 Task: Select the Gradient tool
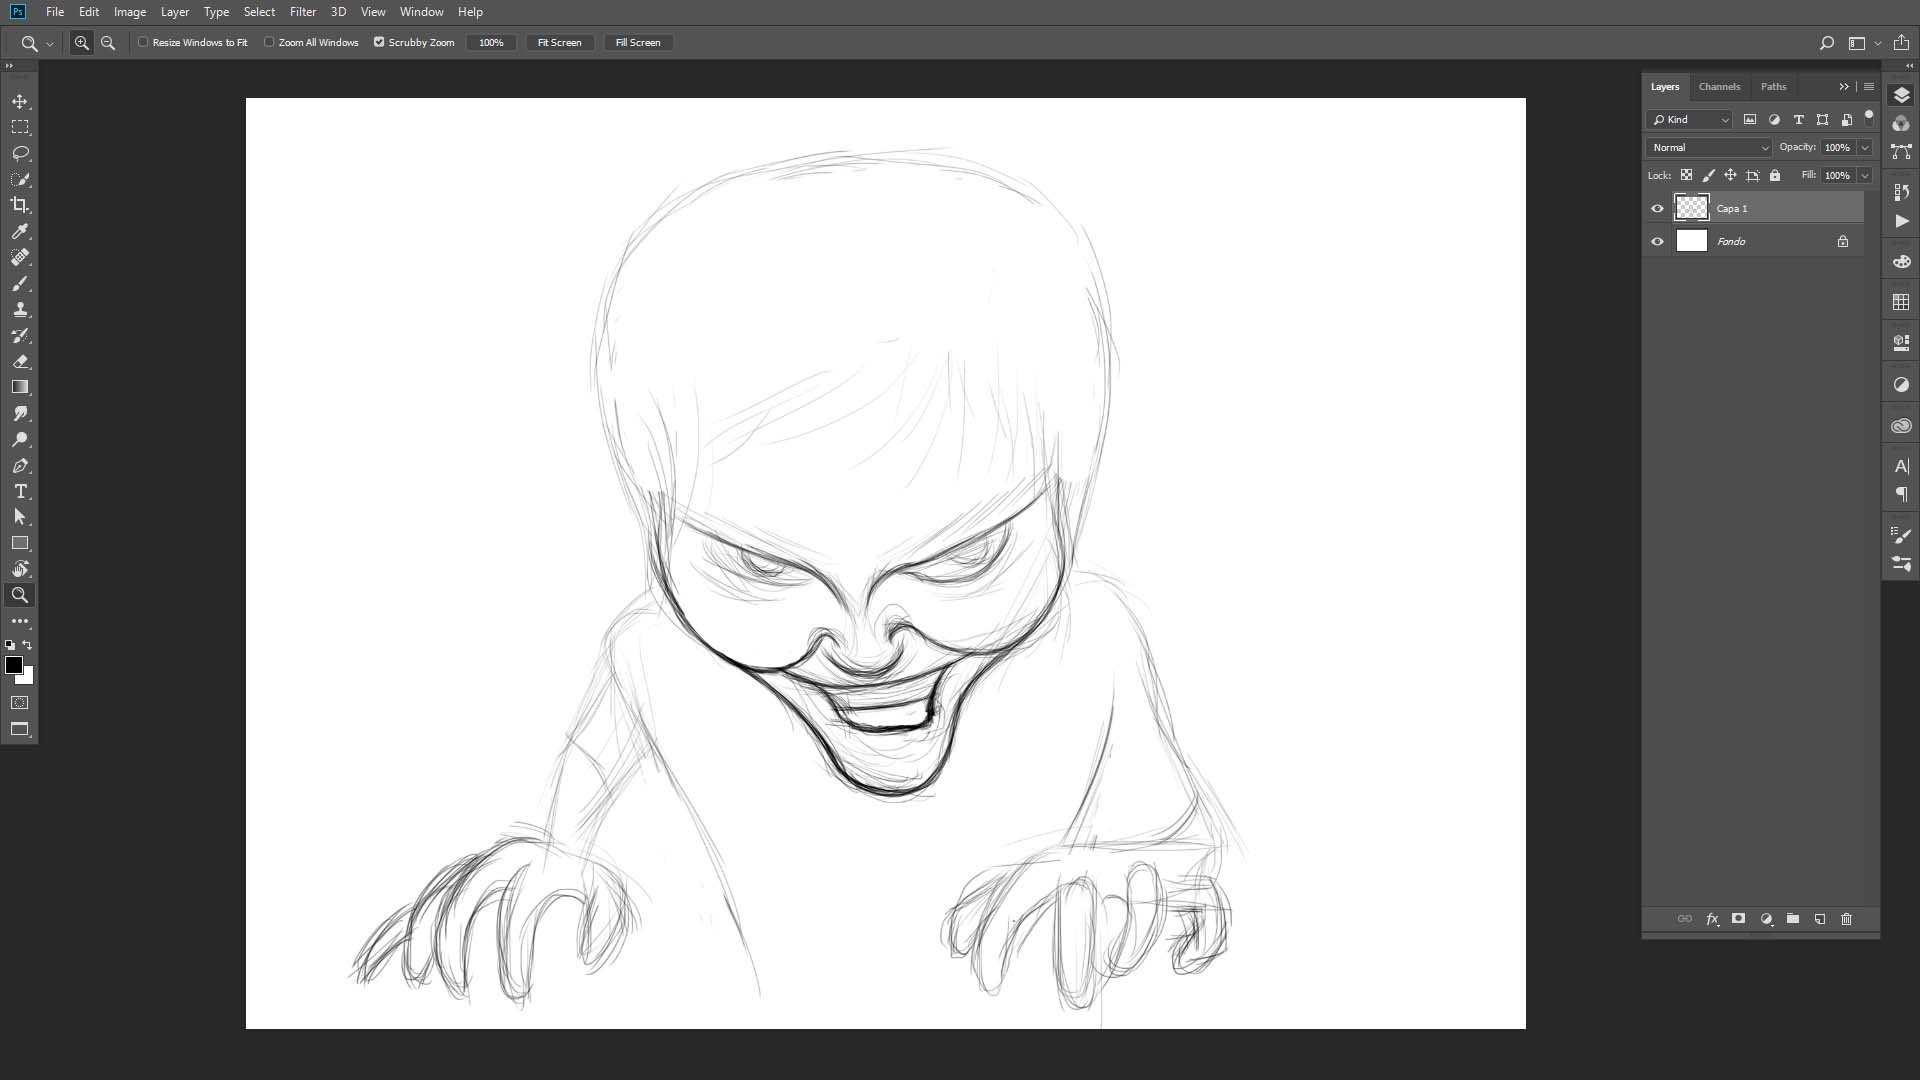pos(20,387)
